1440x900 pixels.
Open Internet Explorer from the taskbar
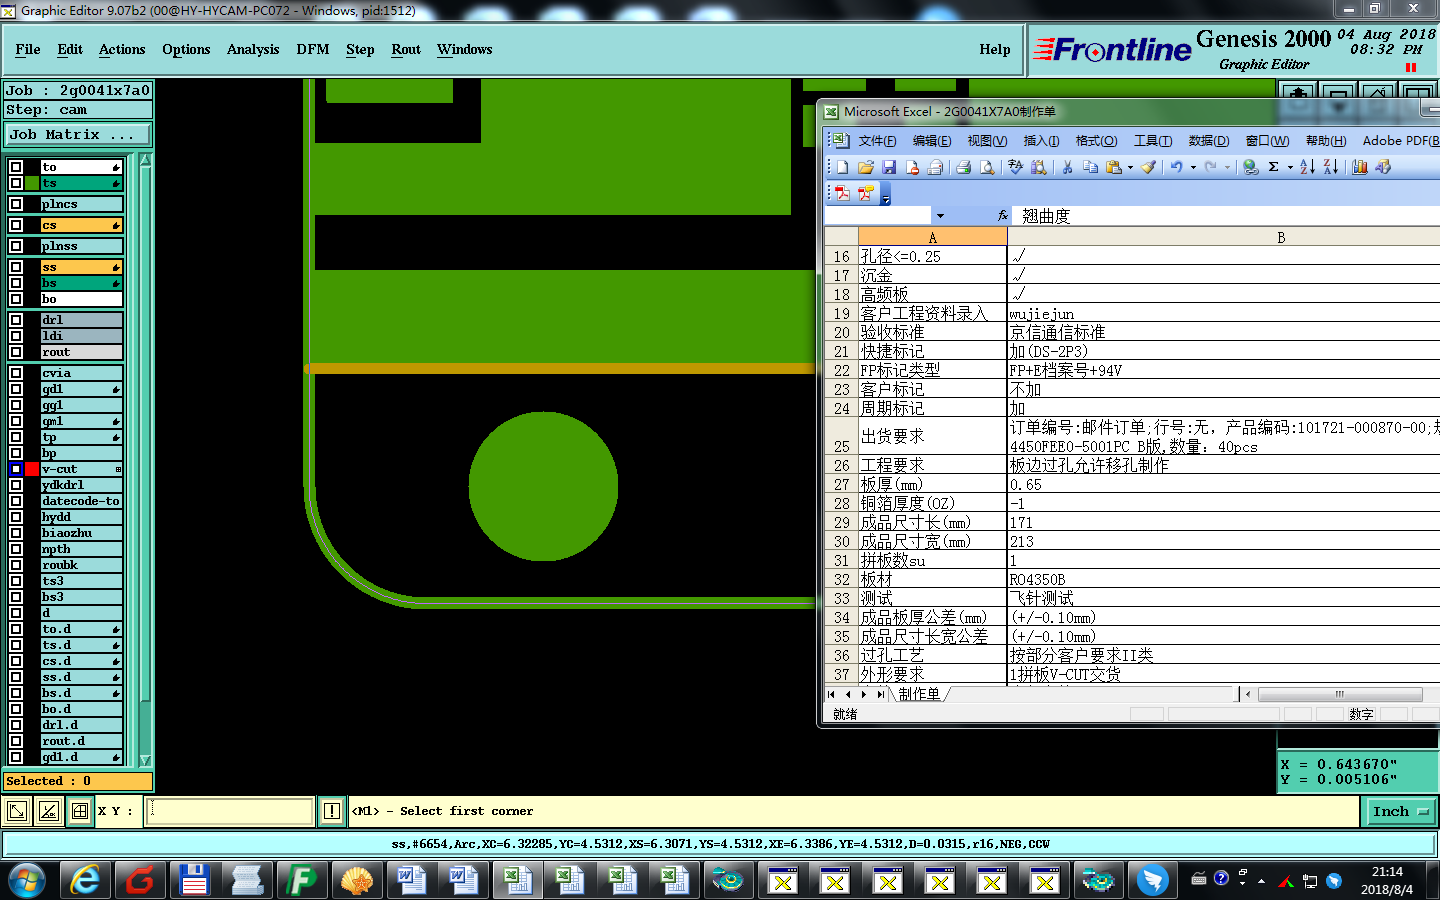pyautogui.click(x=86, y=880)
